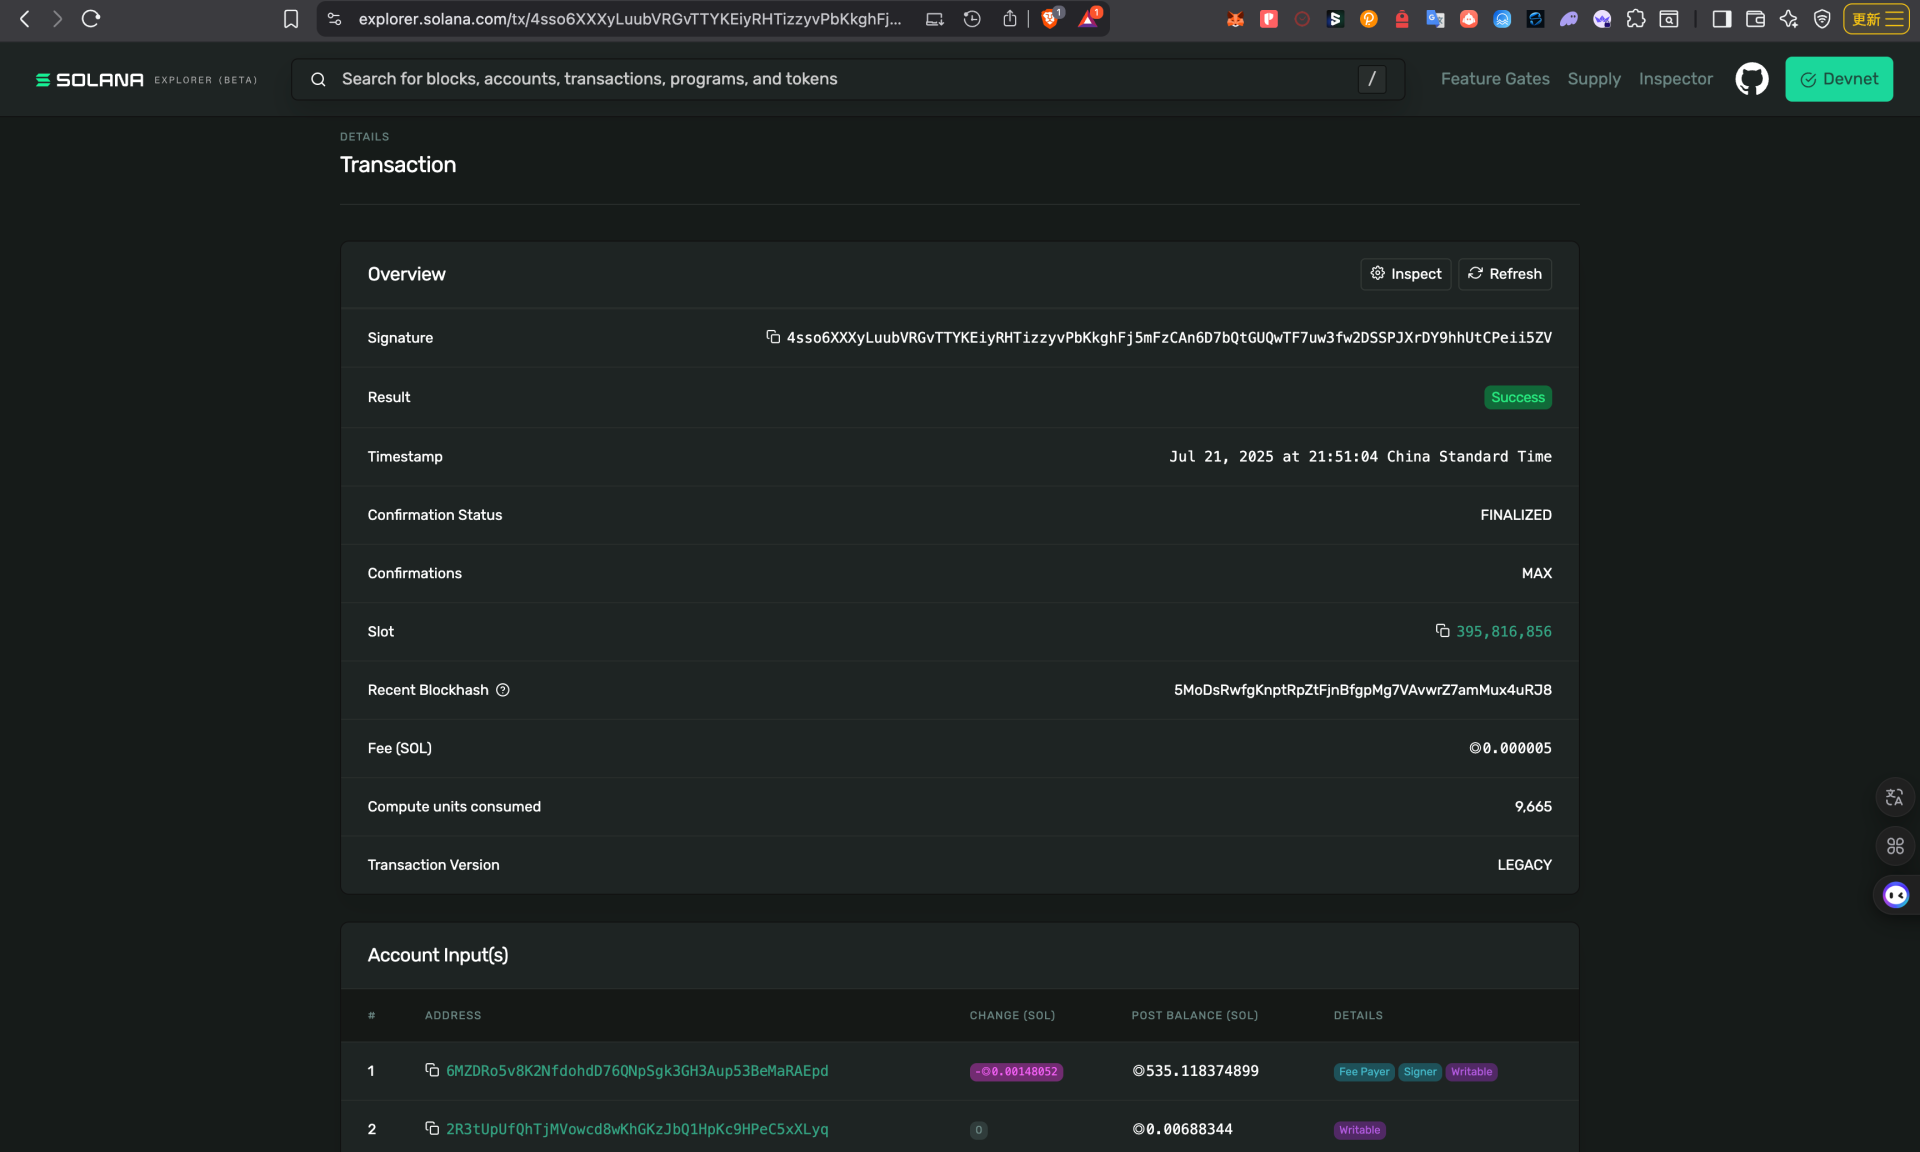Bookmark this page using bookmark icon

coord(291,19)
